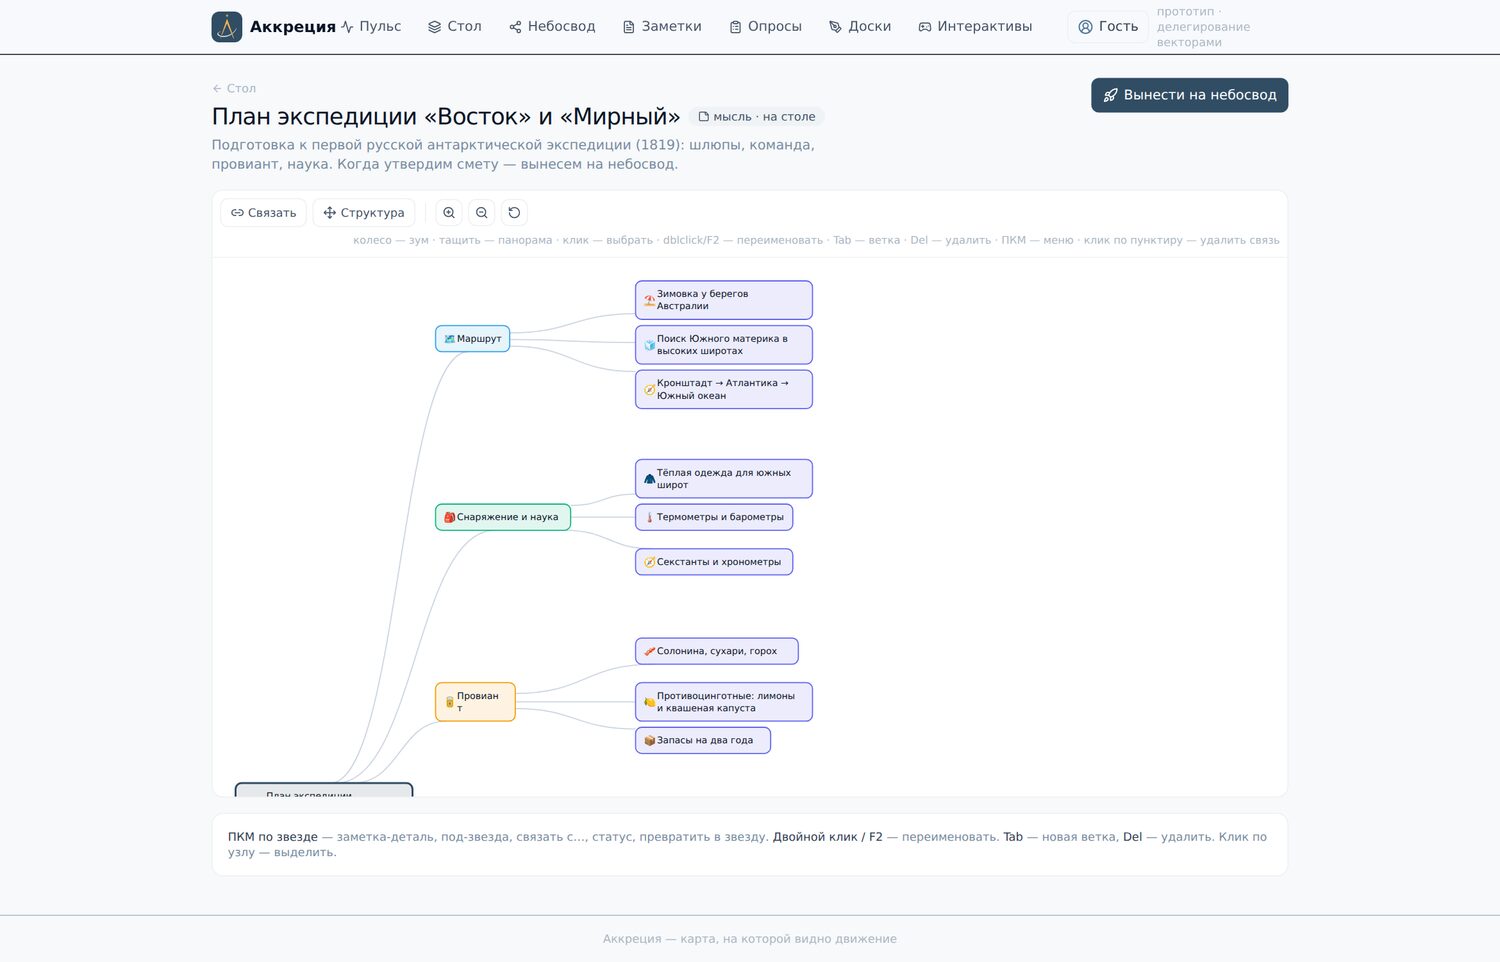Activate the Связать tool

point(264,213)
